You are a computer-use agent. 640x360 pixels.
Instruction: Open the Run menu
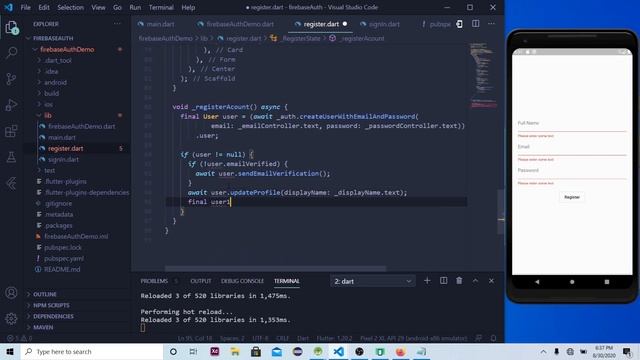(x=135, y=7)
